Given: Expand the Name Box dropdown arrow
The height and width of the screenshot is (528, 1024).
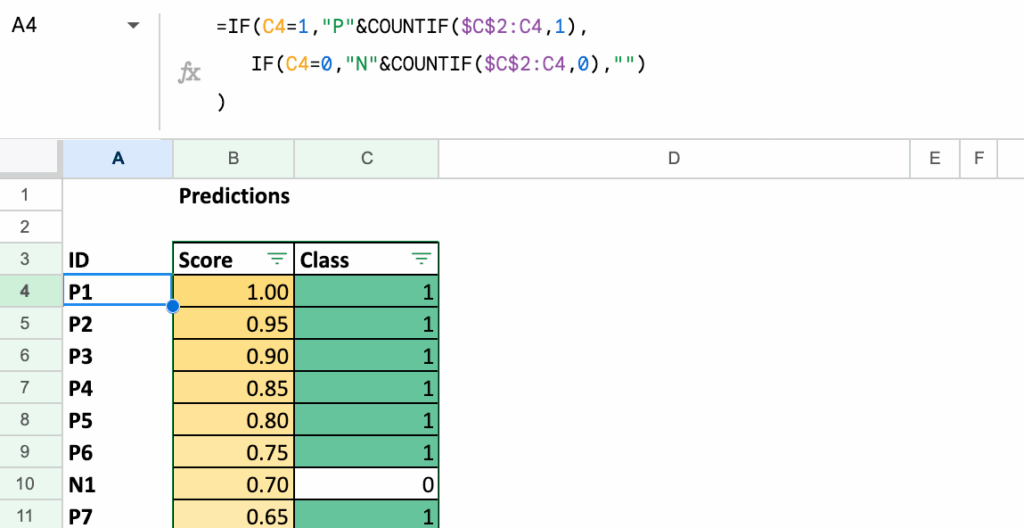Looking at the screenshot, I should click(134, 27).
